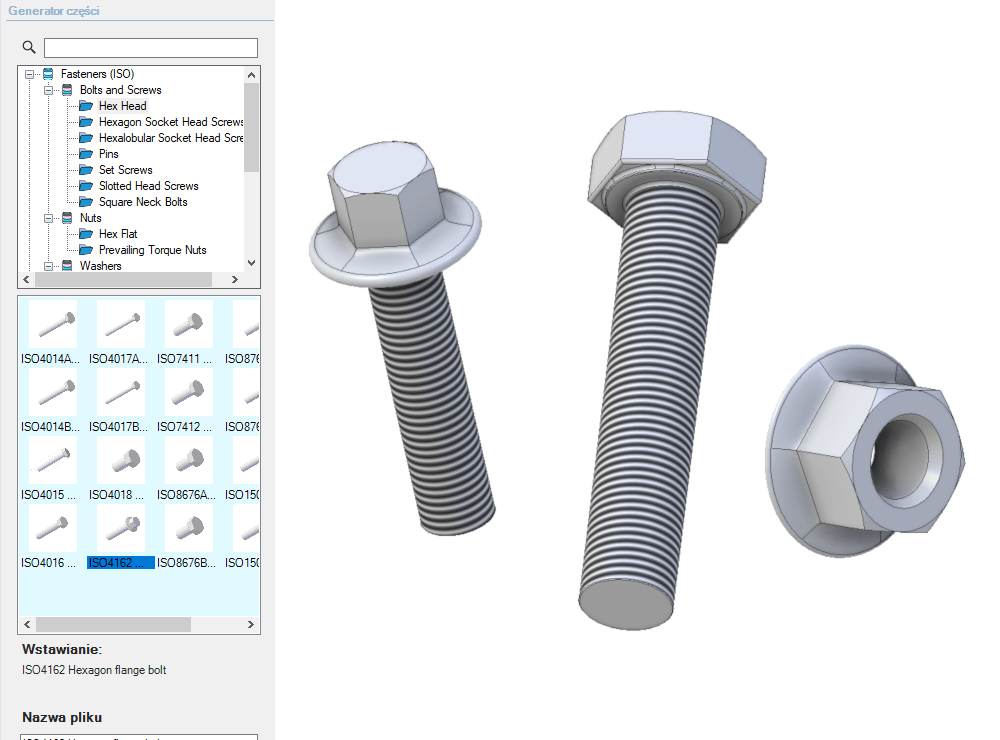Select the ISO7411 bolt thumbnail
The height and width of the screenshot is (740, 1000).
[x=189, y=324]
